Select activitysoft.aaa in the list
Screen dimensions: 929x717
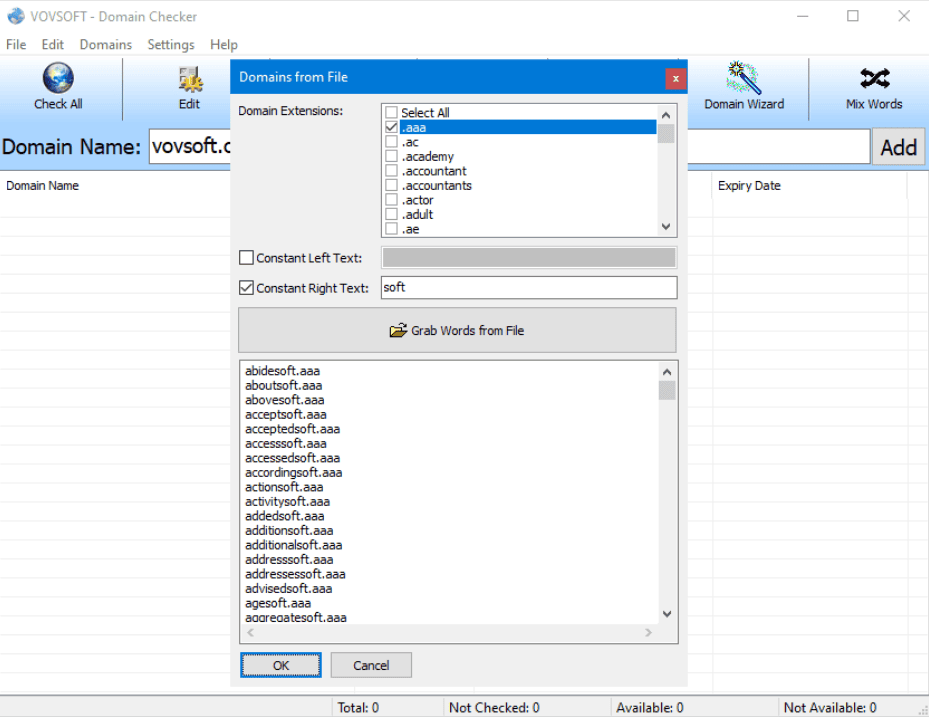click(287, 501)
